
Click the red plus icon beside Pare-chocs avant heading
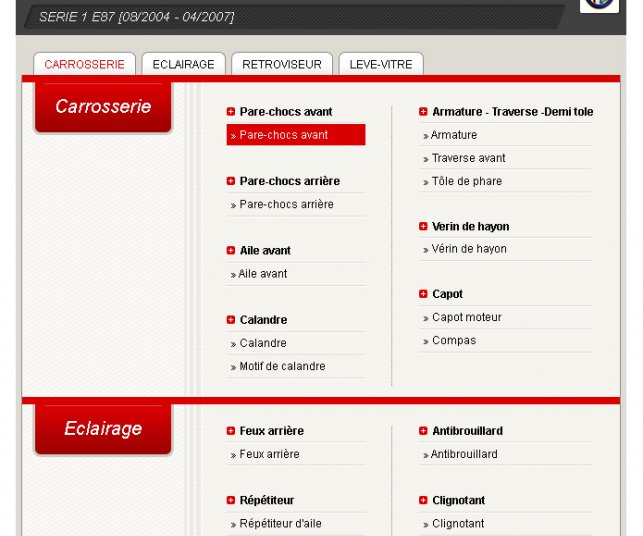point(231,112)
